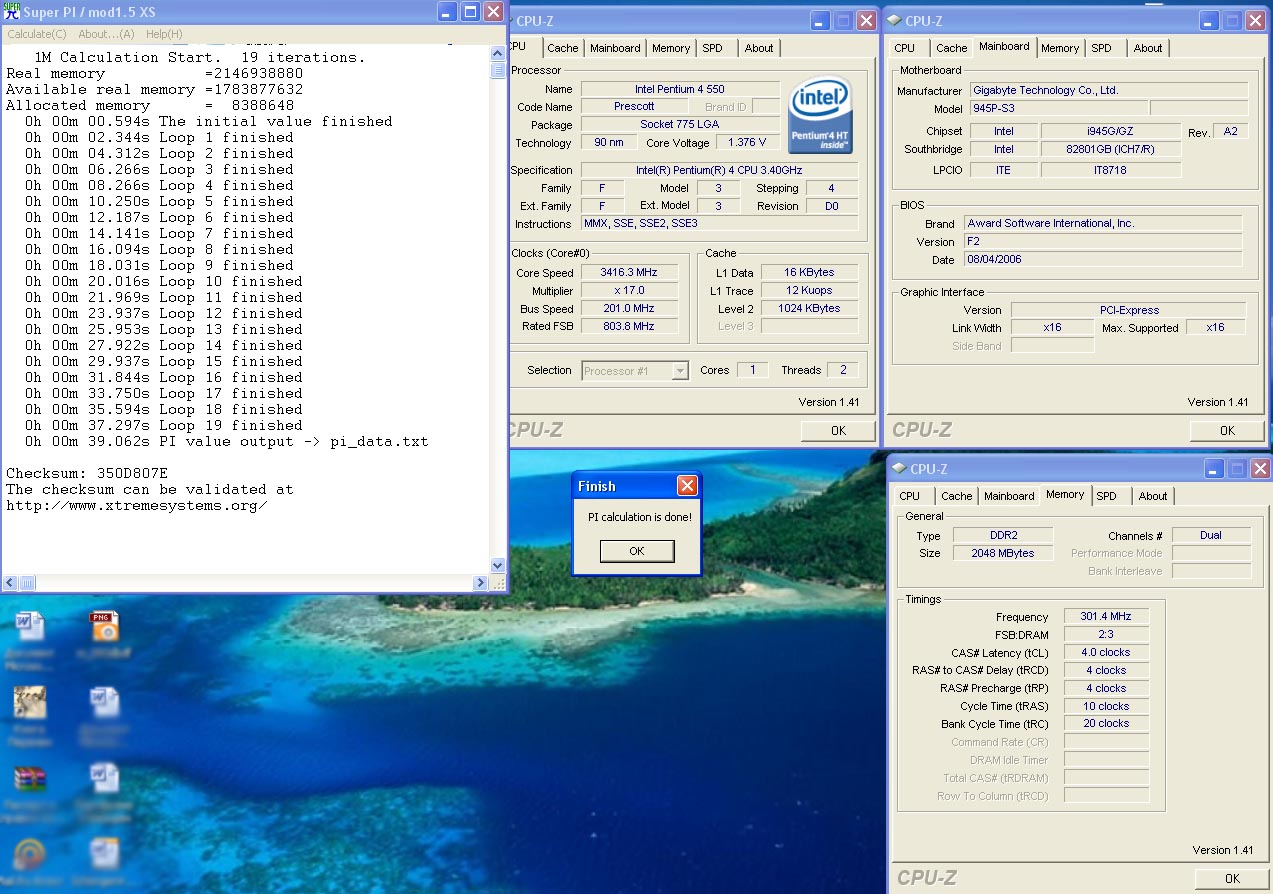Switch to Cache tab in CPU-Z CPU window
This screenshot has height=894, width=1273.
[562, 48]
